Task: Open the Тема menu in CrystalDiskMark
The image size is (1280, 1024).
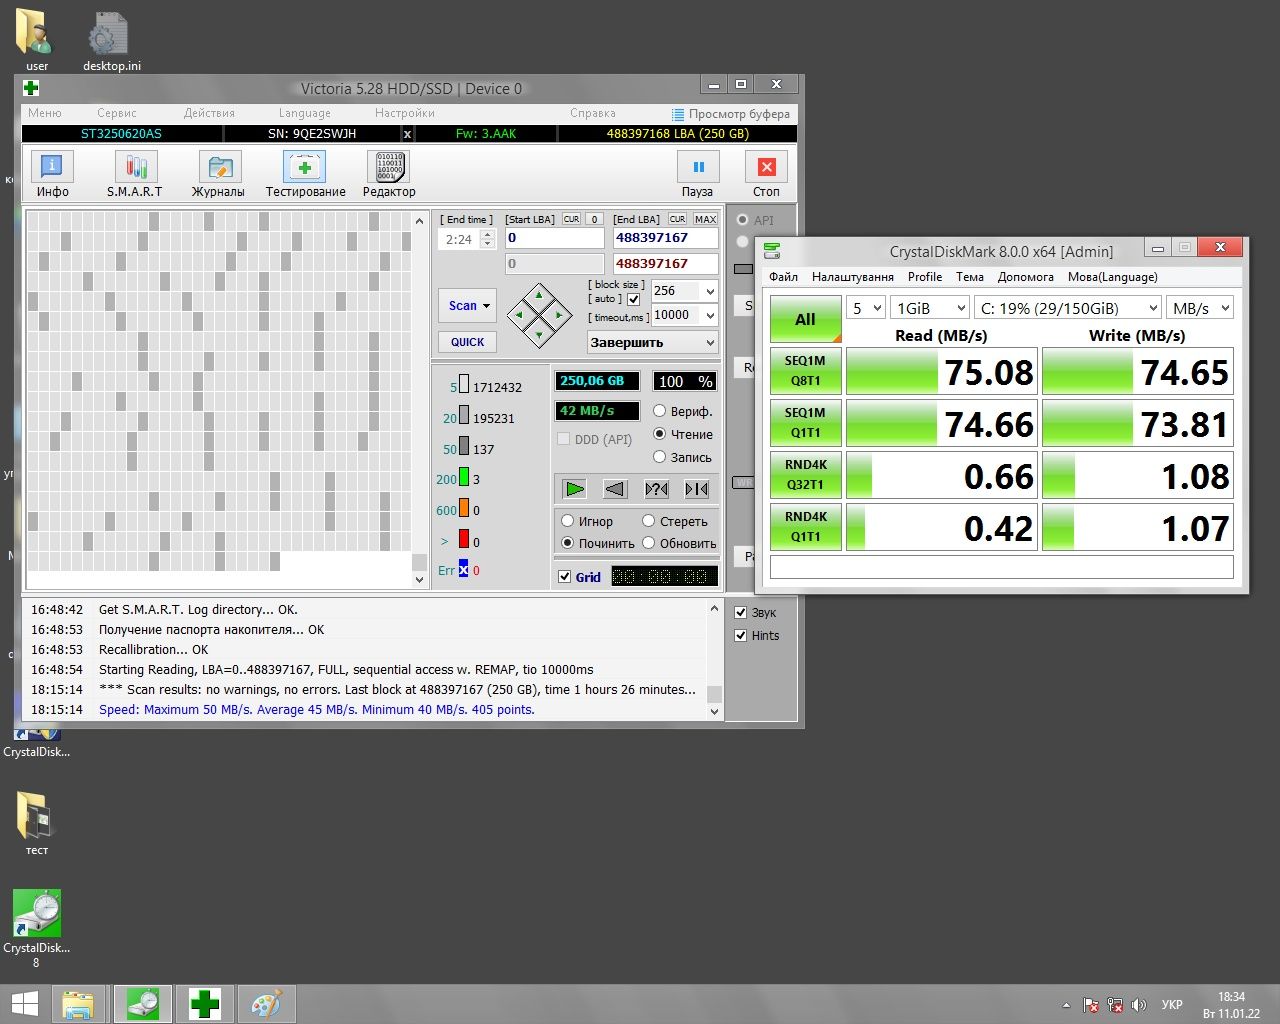Action: (970, 277)
